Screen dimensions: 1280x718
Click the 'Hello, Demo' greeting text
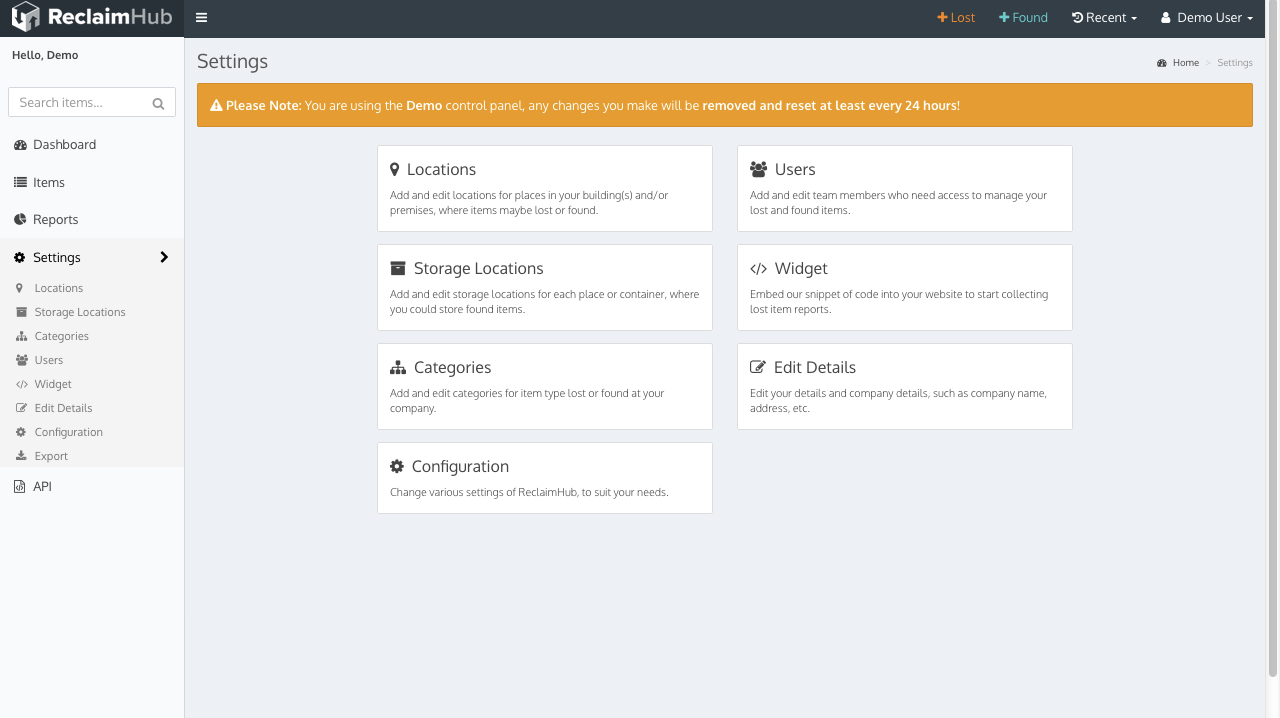(45, 55)
